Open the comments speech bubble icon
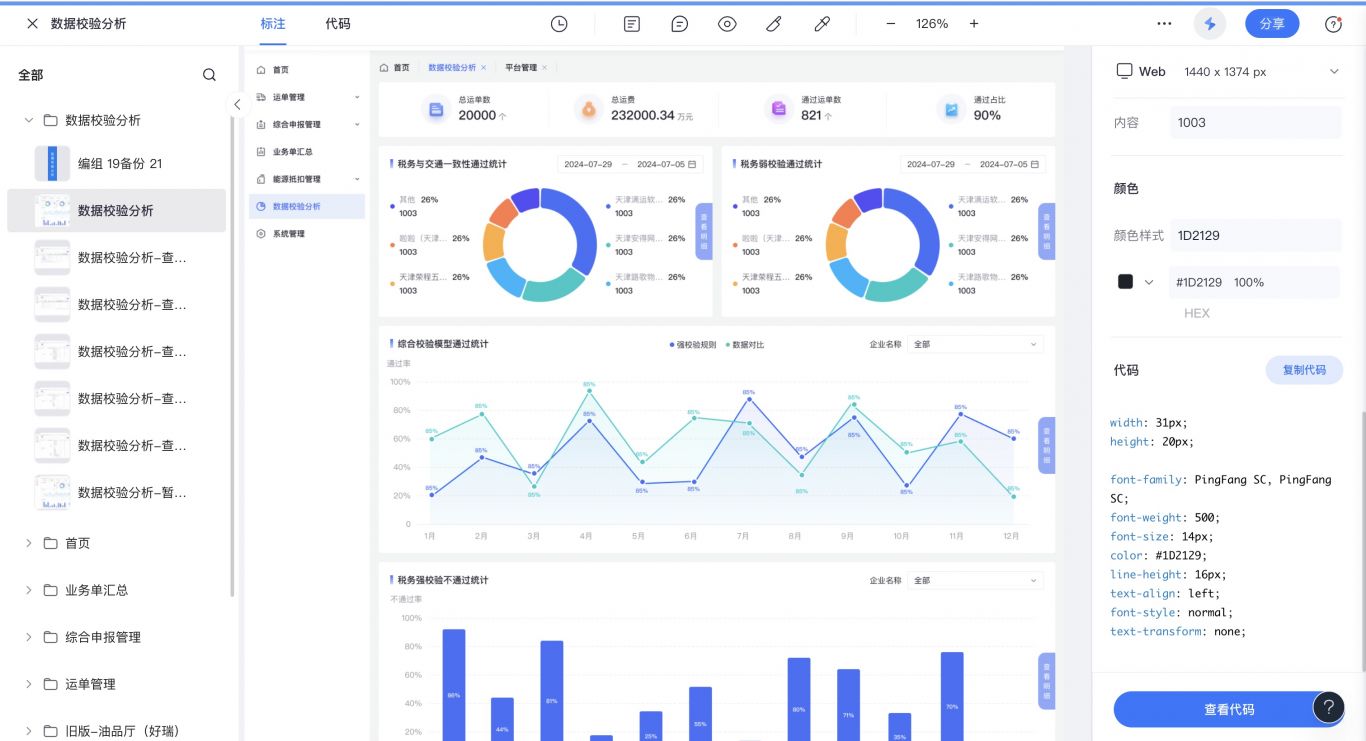The width and height of the screenshot is (1366, 741). pyautogui.click(x=680, y=24)
